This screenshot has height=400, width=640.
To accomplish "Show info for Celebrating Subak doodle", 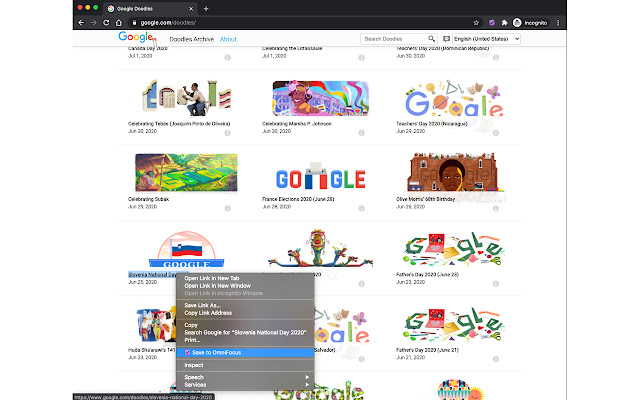I will (x=227, y=208).
